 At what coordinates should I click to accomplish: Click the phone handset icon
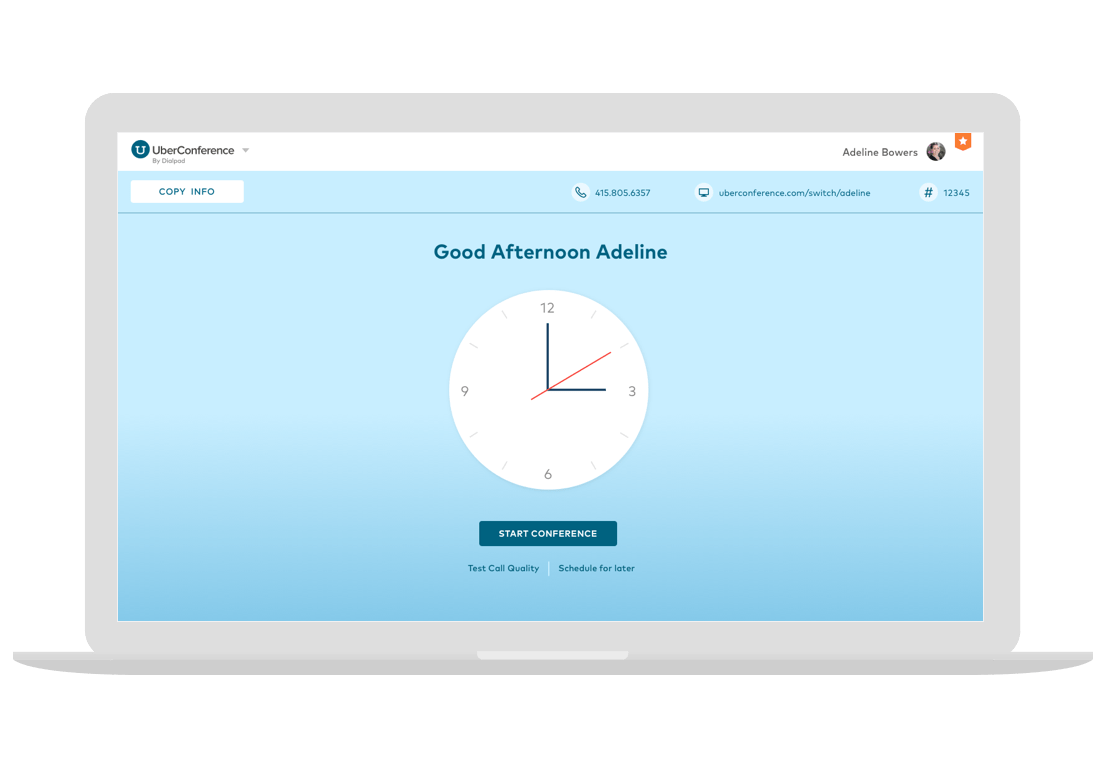581,192
